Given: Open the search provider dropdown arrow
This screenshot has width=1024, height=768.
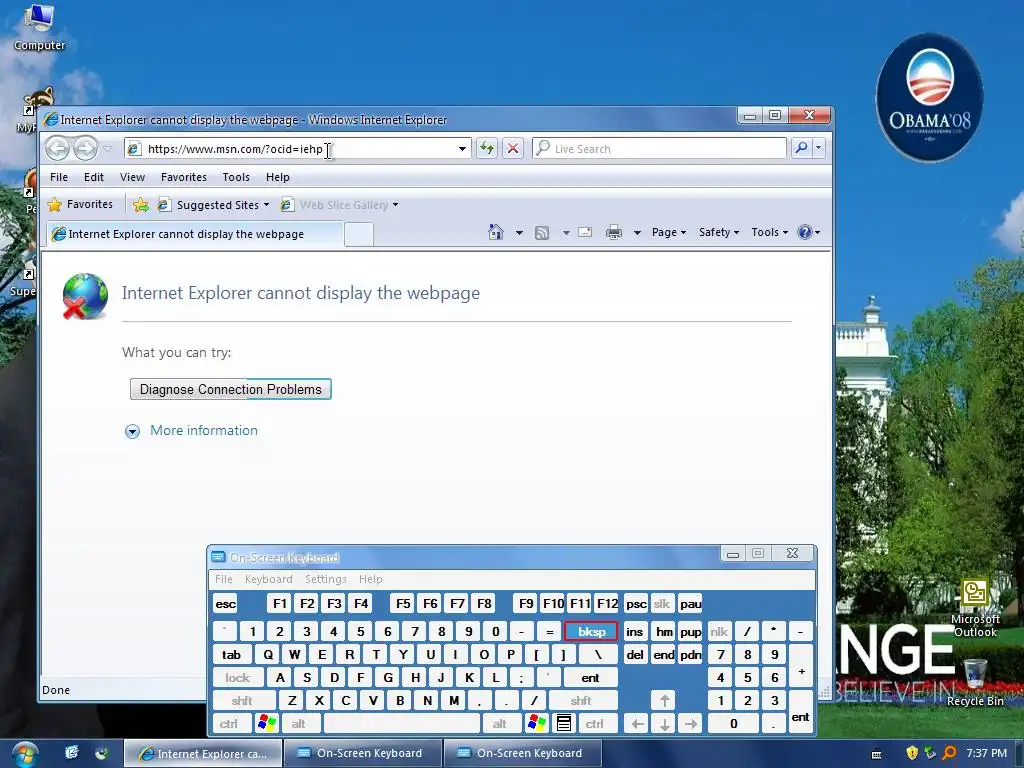Looking at the screenshot, I should [818, 148].
